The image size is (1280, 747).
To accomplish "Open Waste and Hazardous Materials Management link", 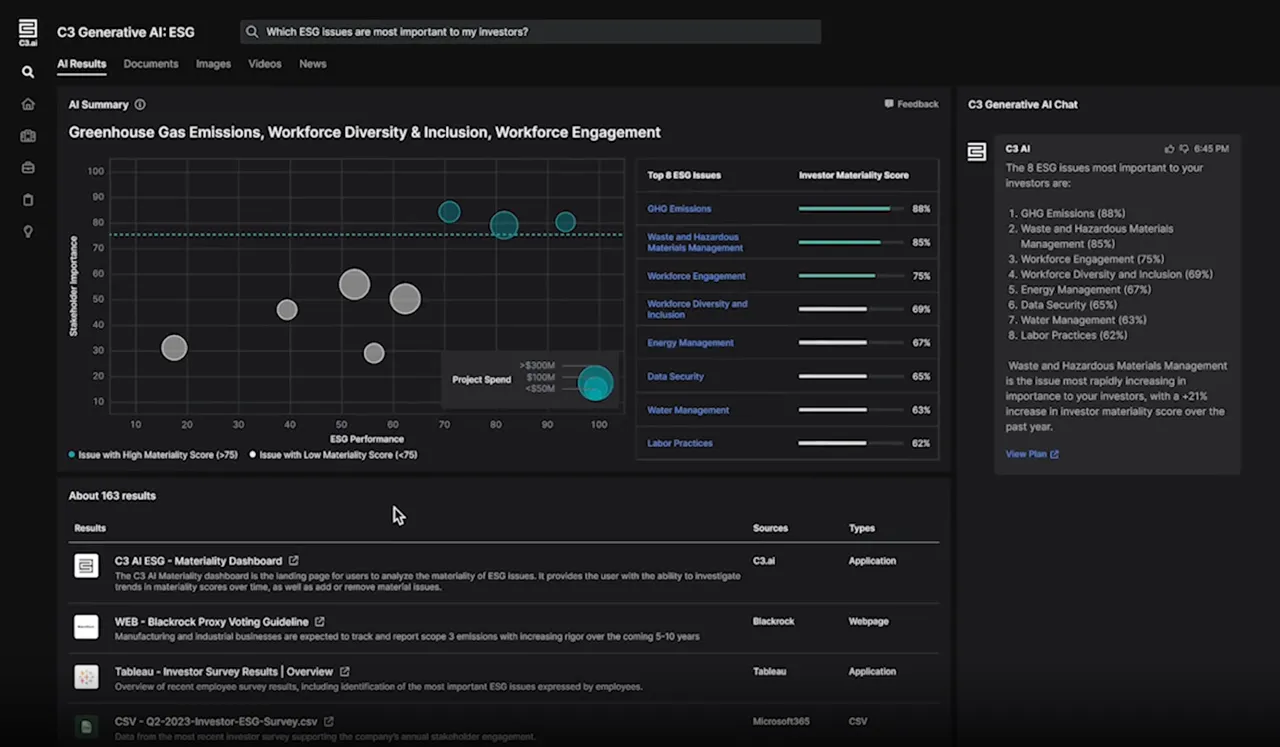I will pos(695,242).
